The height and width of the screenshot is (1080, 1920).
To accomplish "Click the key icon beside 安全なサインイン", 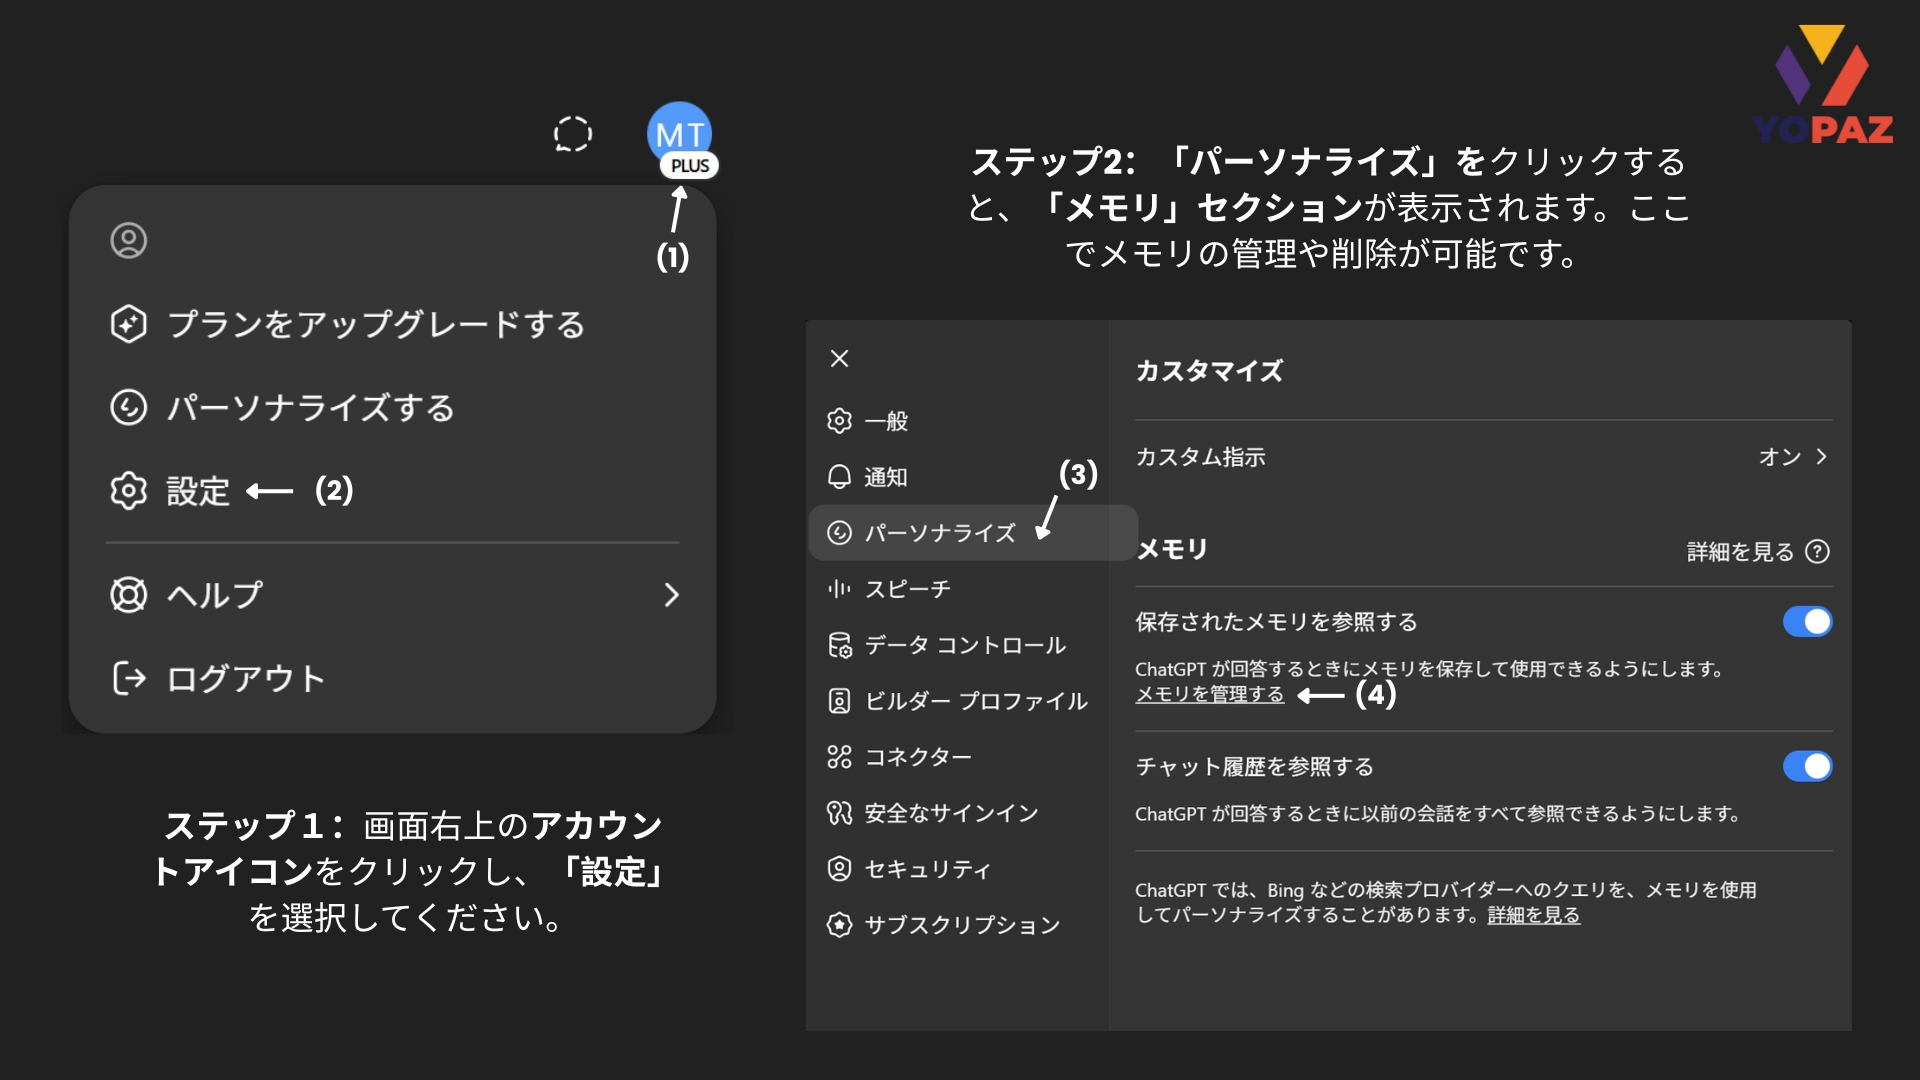I will point(839,813).
